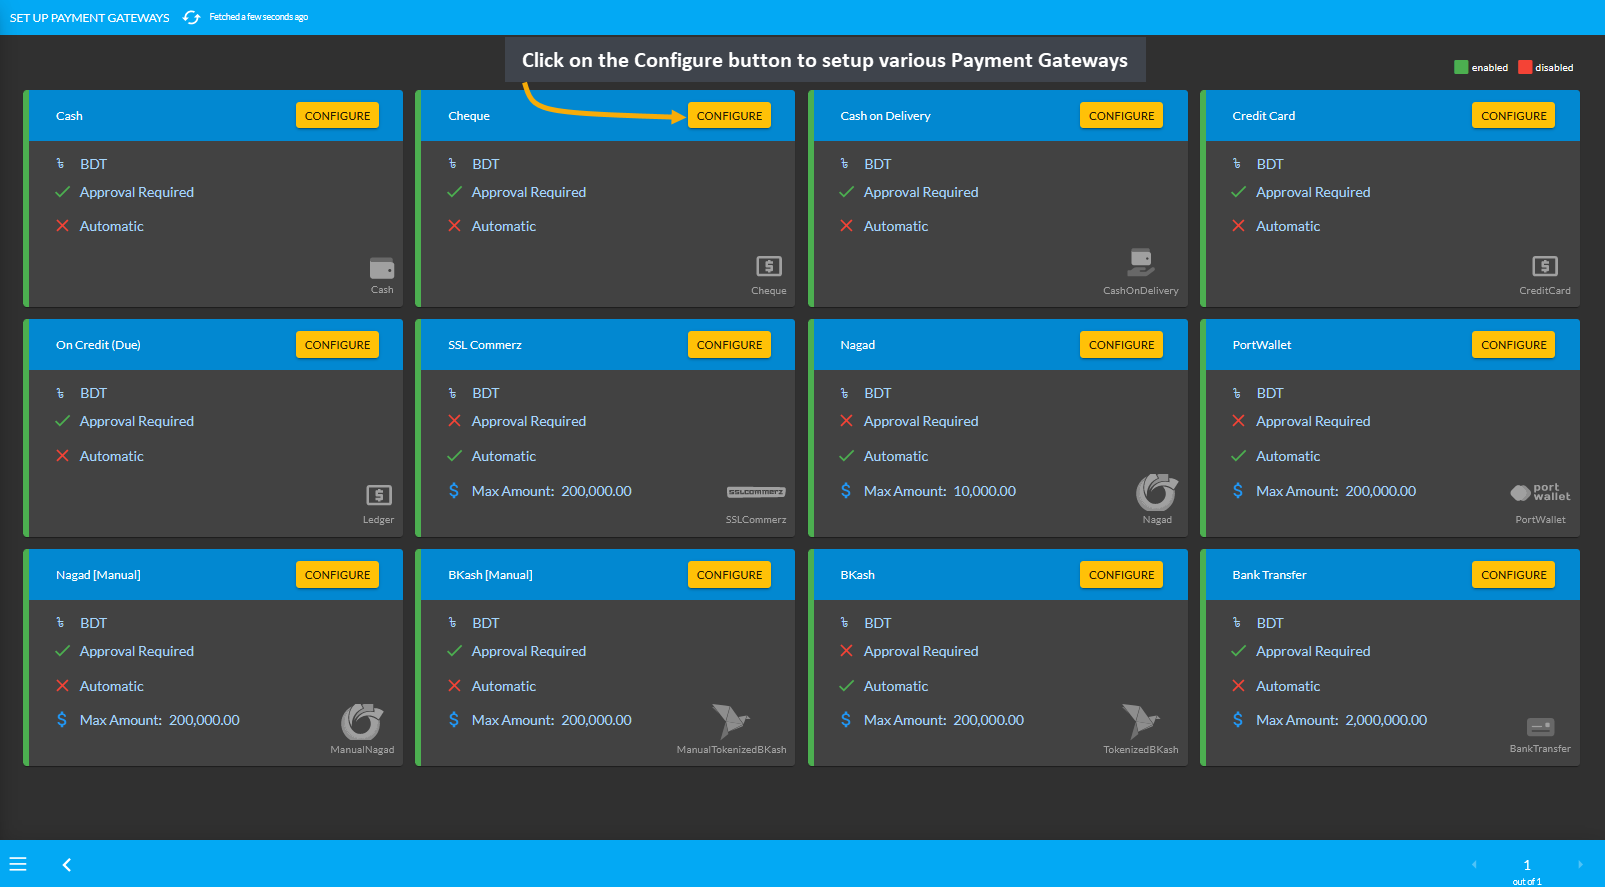Click the Automatic cross icon in Credit Card card

coord(1238,226)
